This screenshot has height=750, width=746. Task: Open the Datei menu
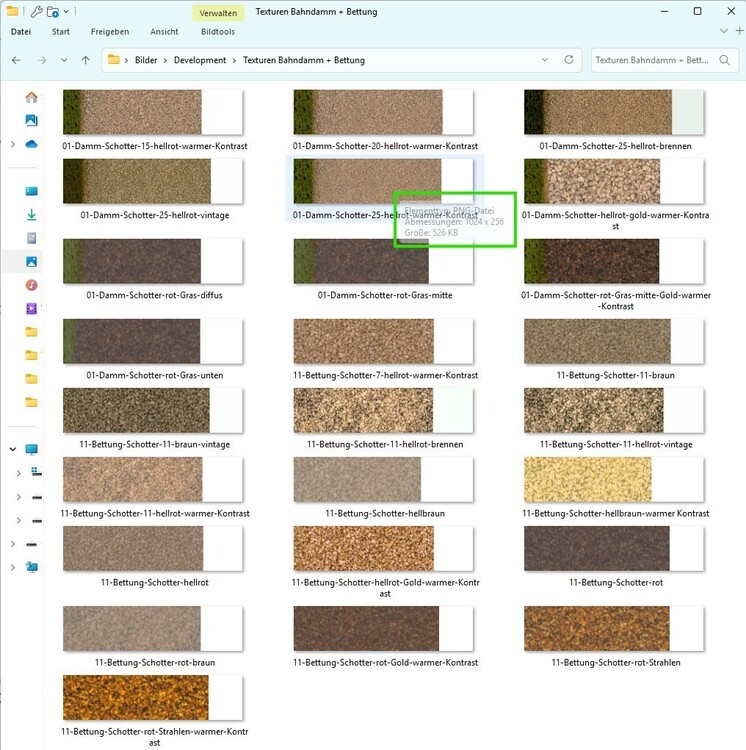[21, 32]
